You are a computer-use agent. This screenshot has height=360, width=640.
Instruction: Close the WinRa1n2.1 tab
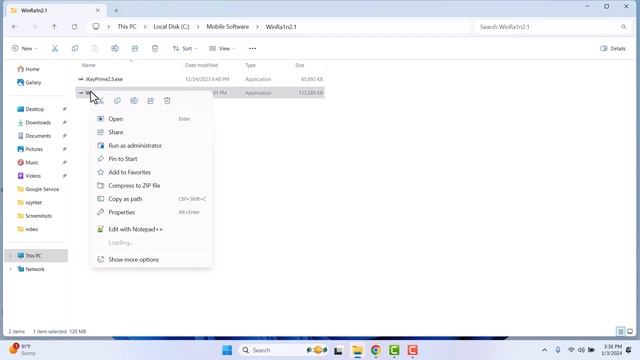coord(98,11)
